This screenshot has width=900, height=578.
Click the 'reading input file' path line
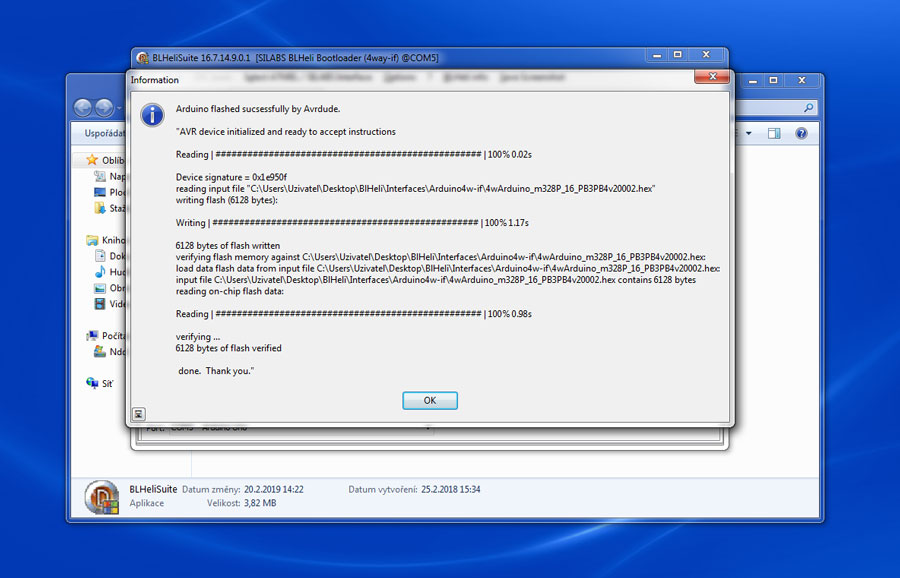pyautogui.click(x=416, y=188)
